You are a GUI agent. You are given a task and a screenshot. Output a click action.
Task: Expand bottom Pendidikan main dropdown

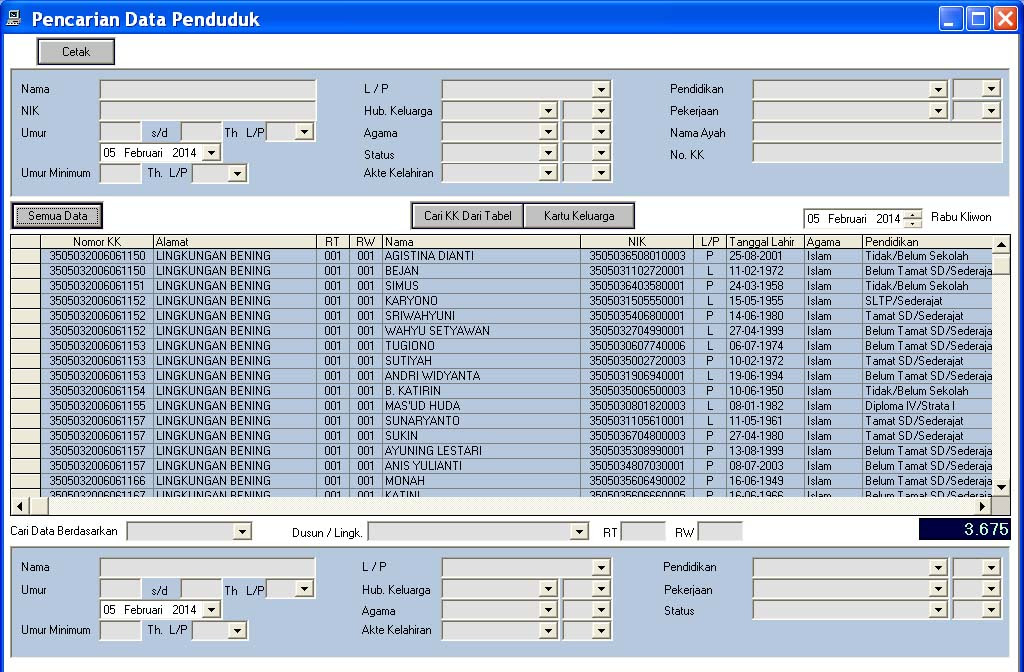coord(938,568)
